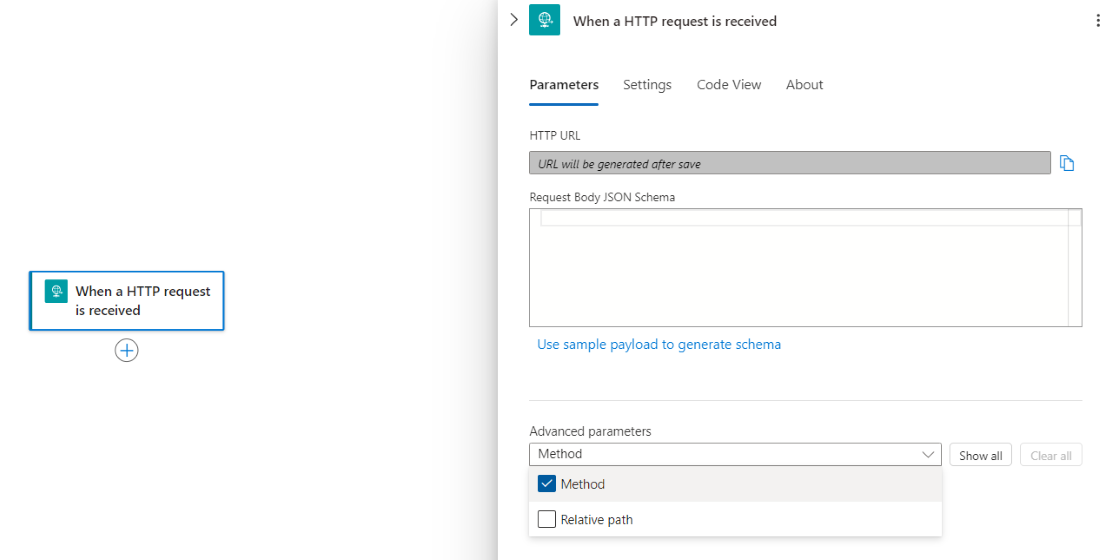Focus the Request Body JSON Schema editor
This screenshot has width=1100, height=560.
800,270
